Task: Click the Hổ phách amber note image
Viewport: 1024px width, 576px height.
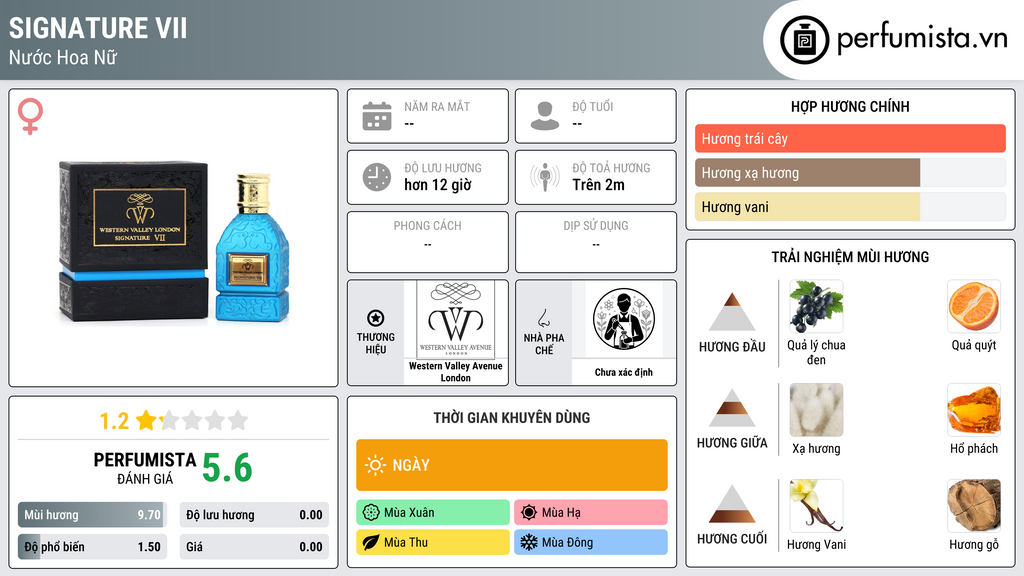Action: (x=974, y=410)
